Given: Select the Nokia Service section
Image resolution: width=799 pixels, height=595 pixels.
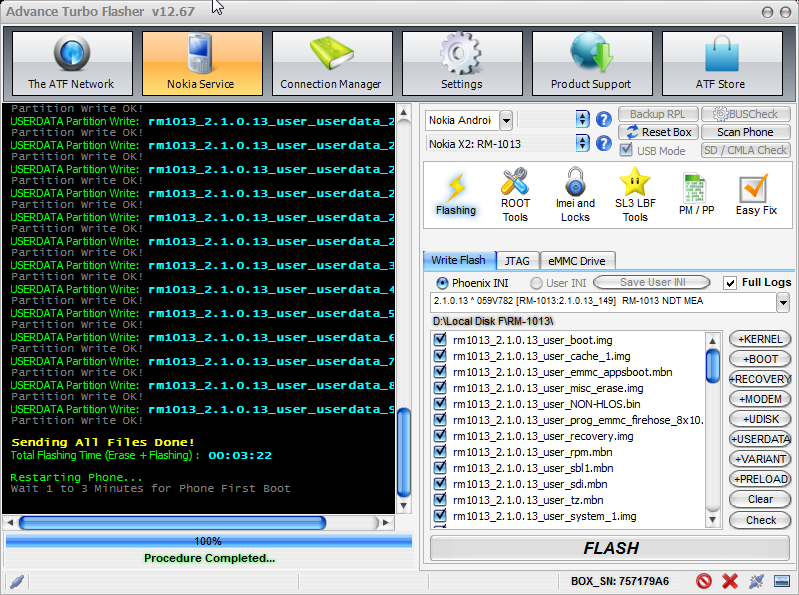Looking at the screenshot, I should pos(202,63).
